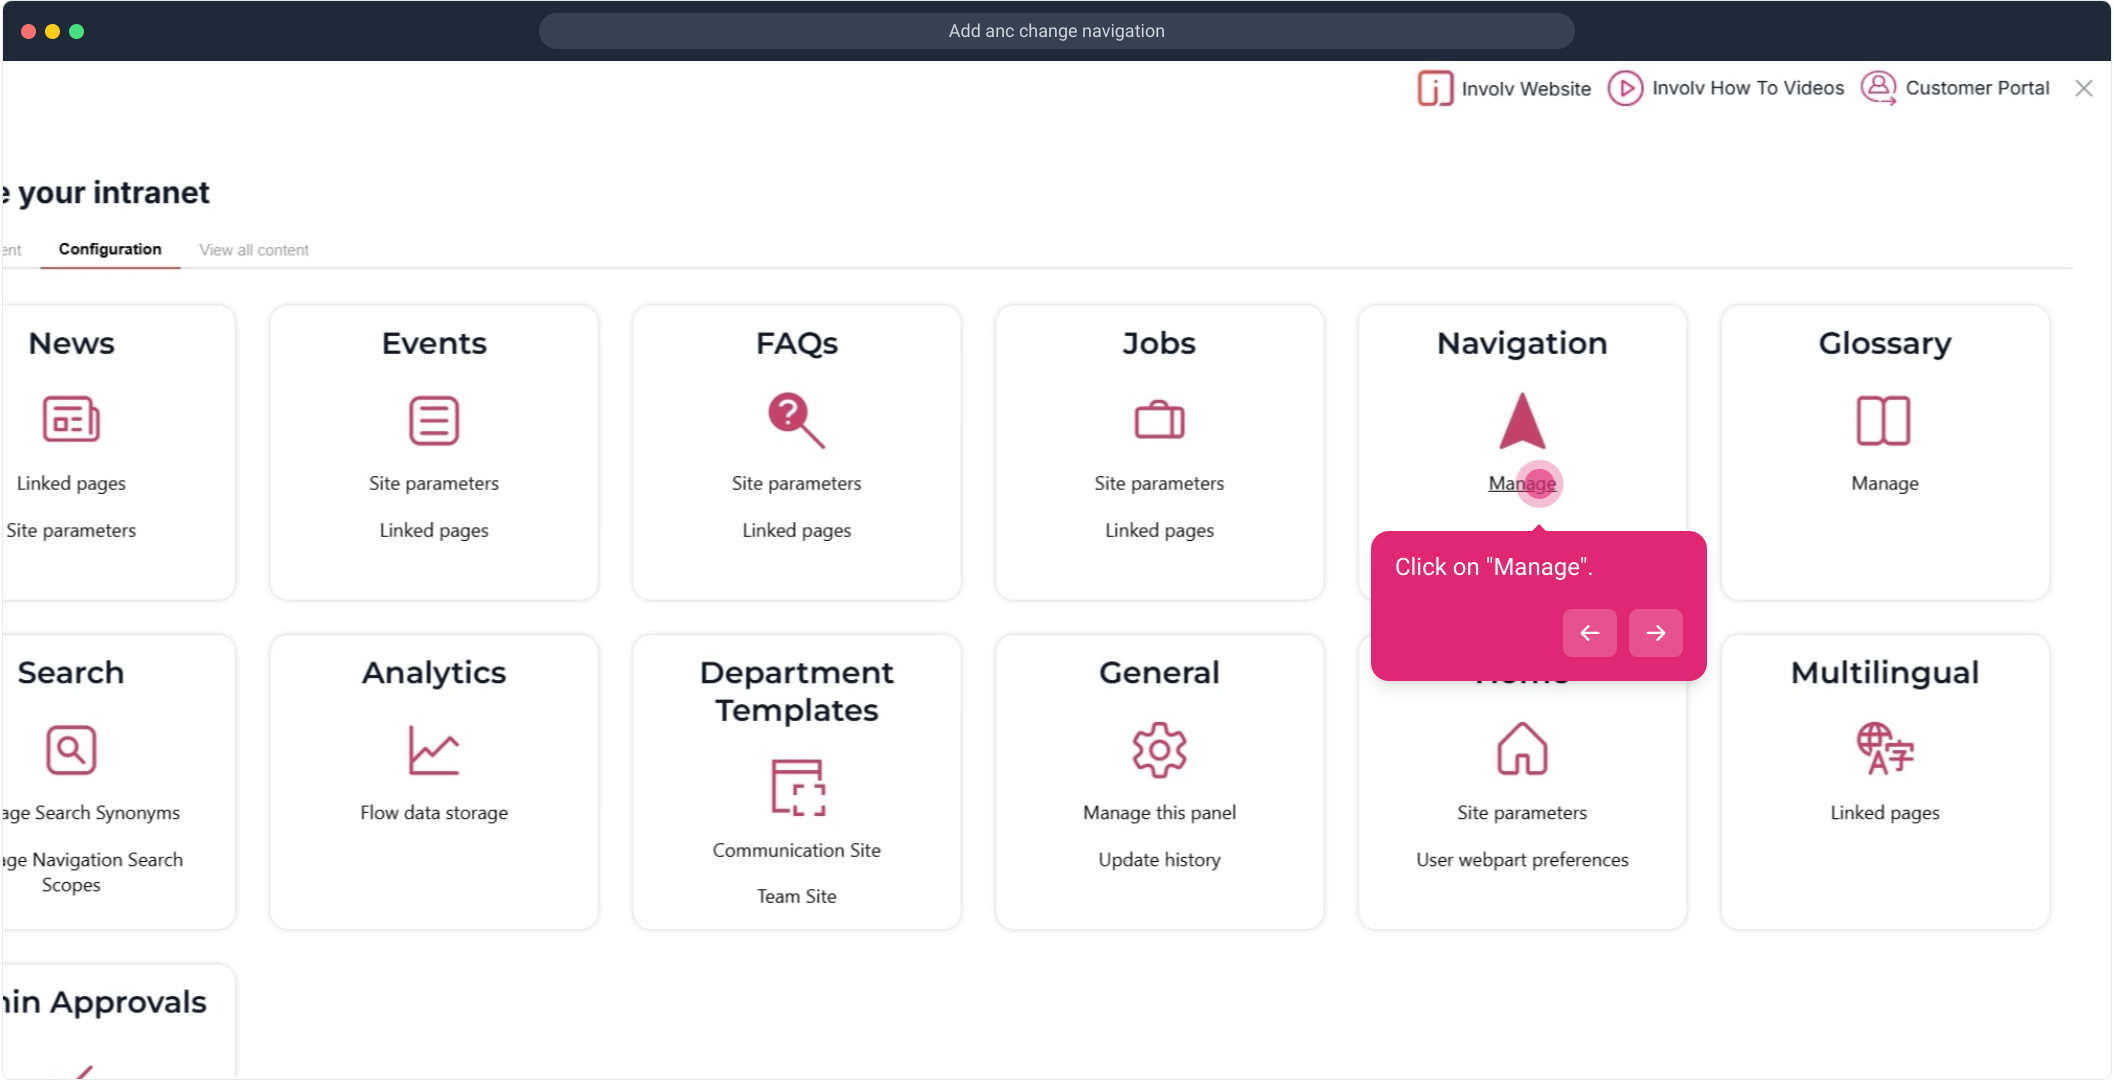Open User webpart preferences link

(1522, 860)
